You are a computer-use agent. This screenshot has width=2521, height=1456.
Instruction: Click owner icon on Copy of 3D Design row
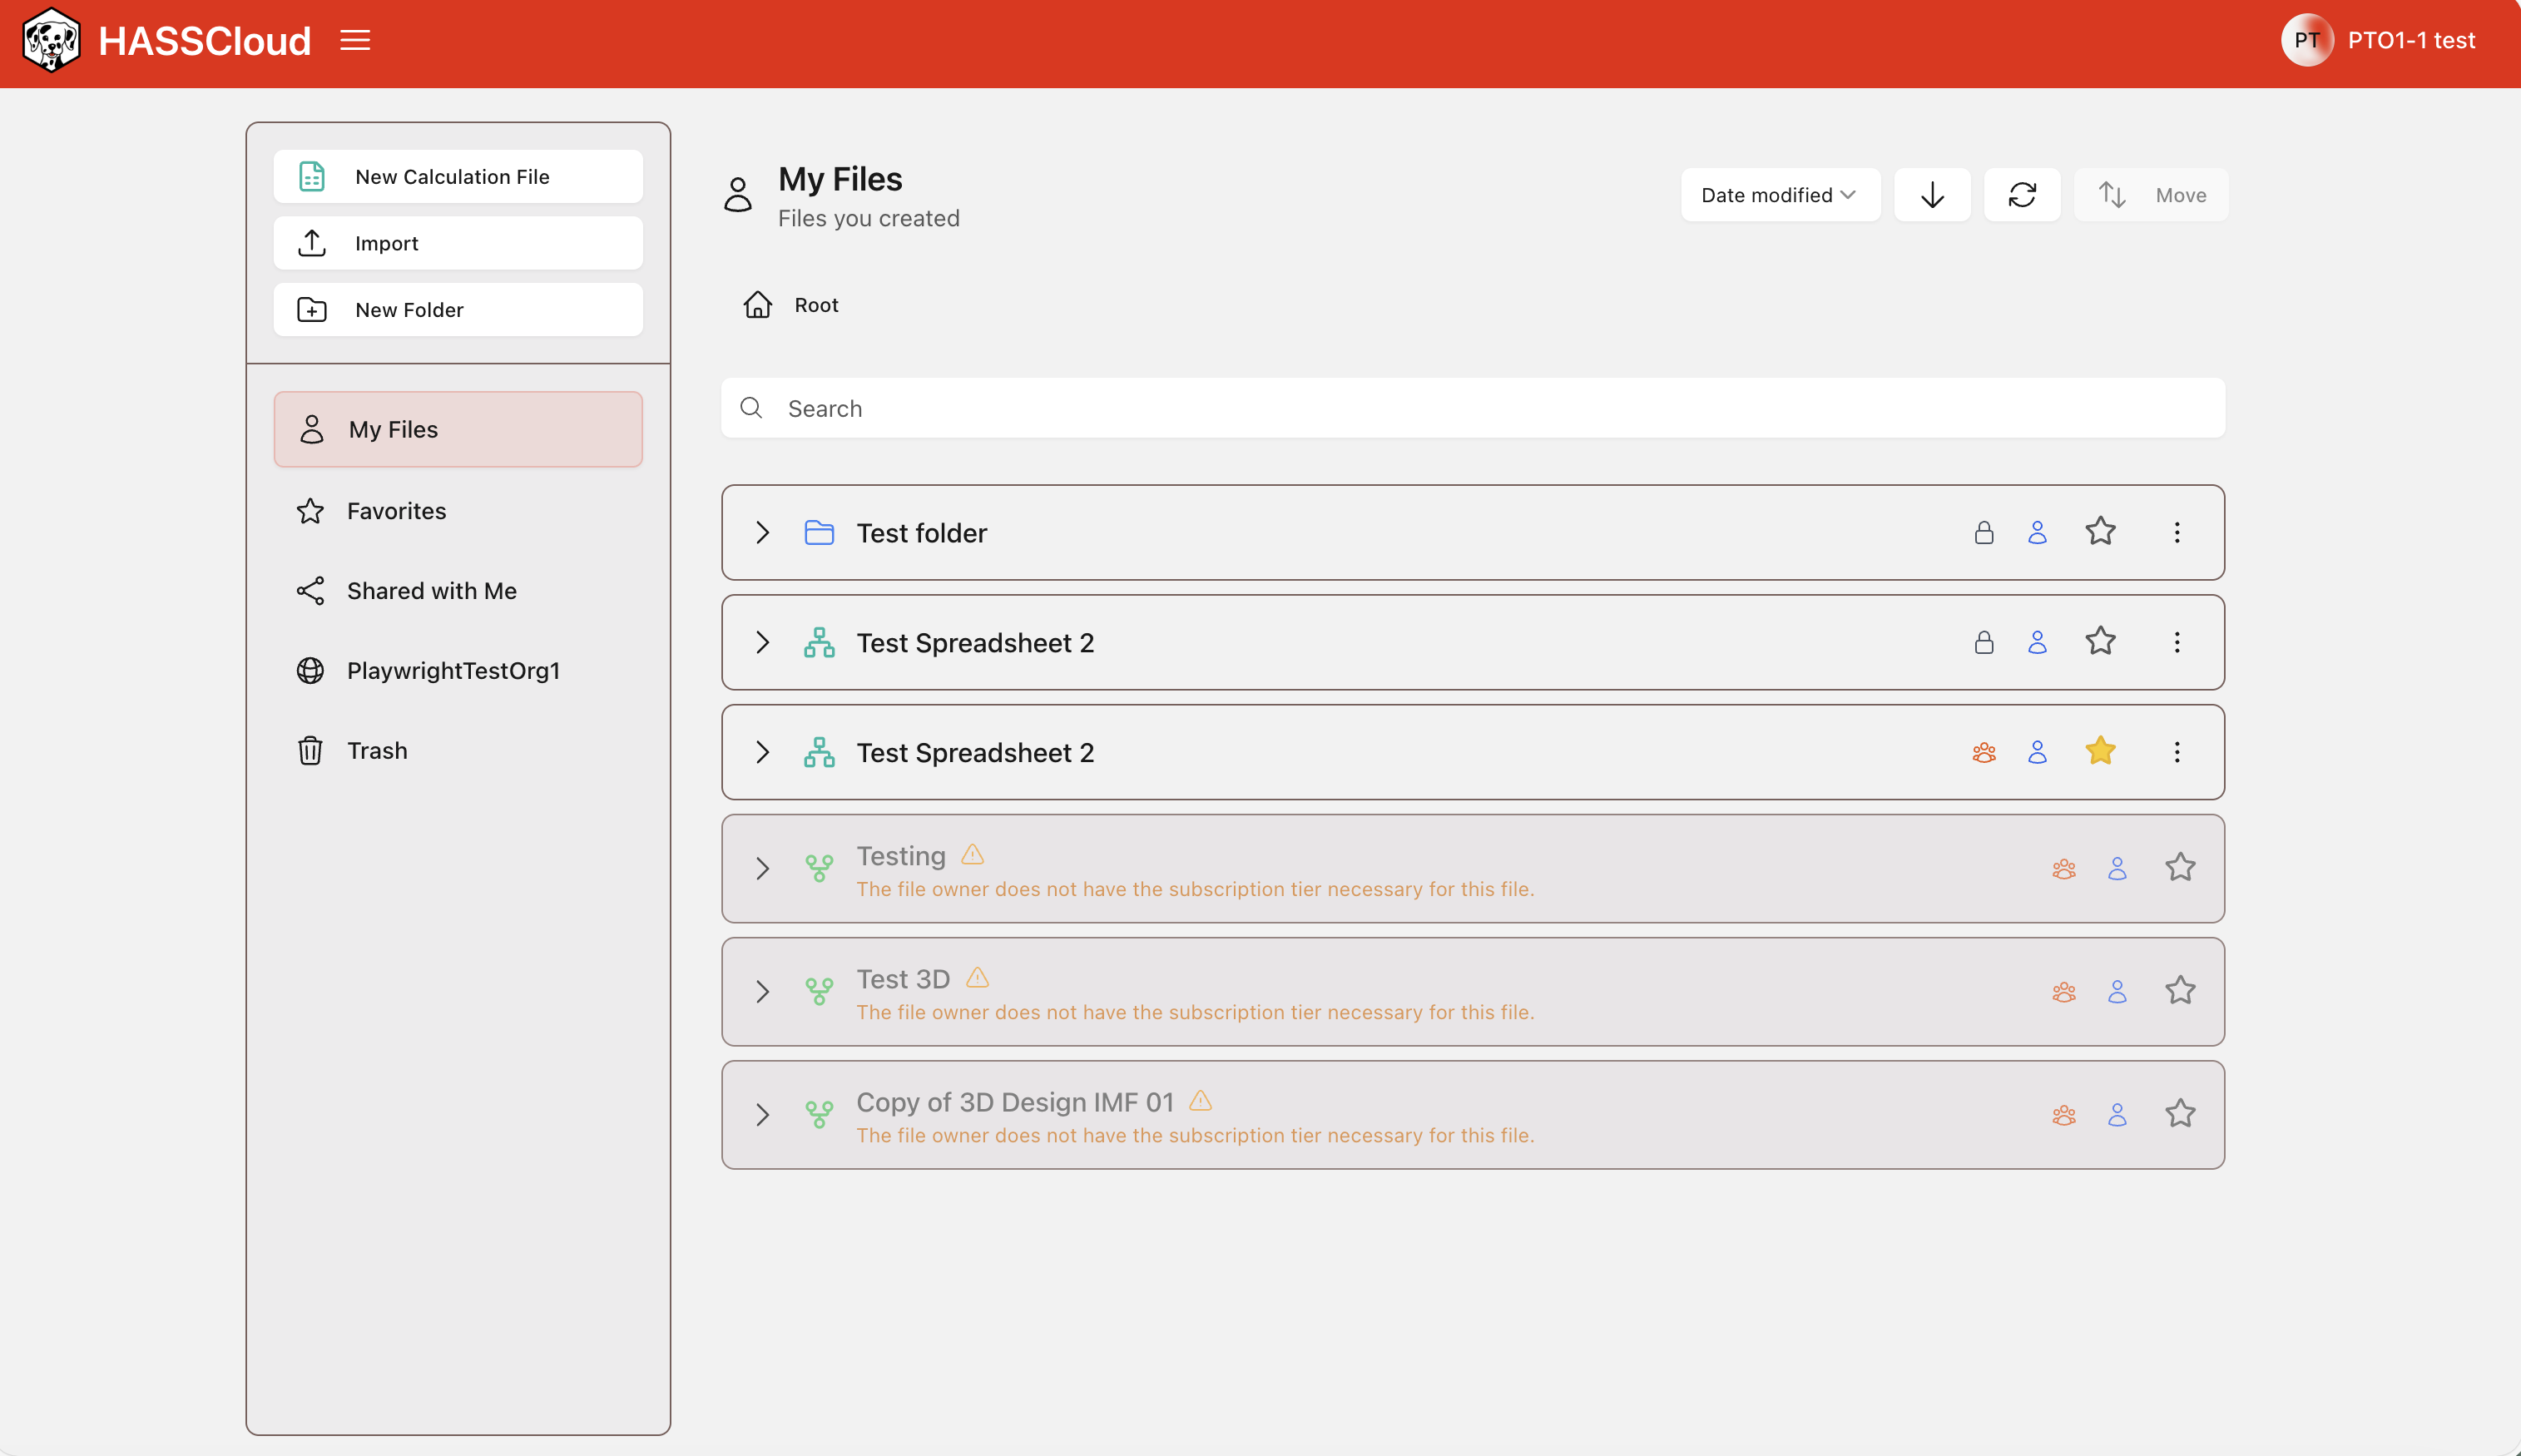[x=2116, y=1115]
